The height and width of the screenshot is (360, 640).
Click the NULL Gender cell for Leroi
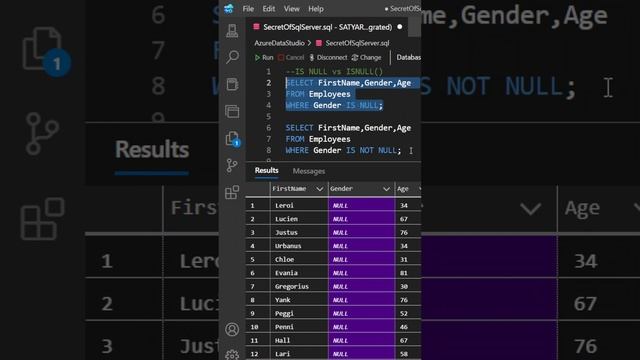(362, 205)
